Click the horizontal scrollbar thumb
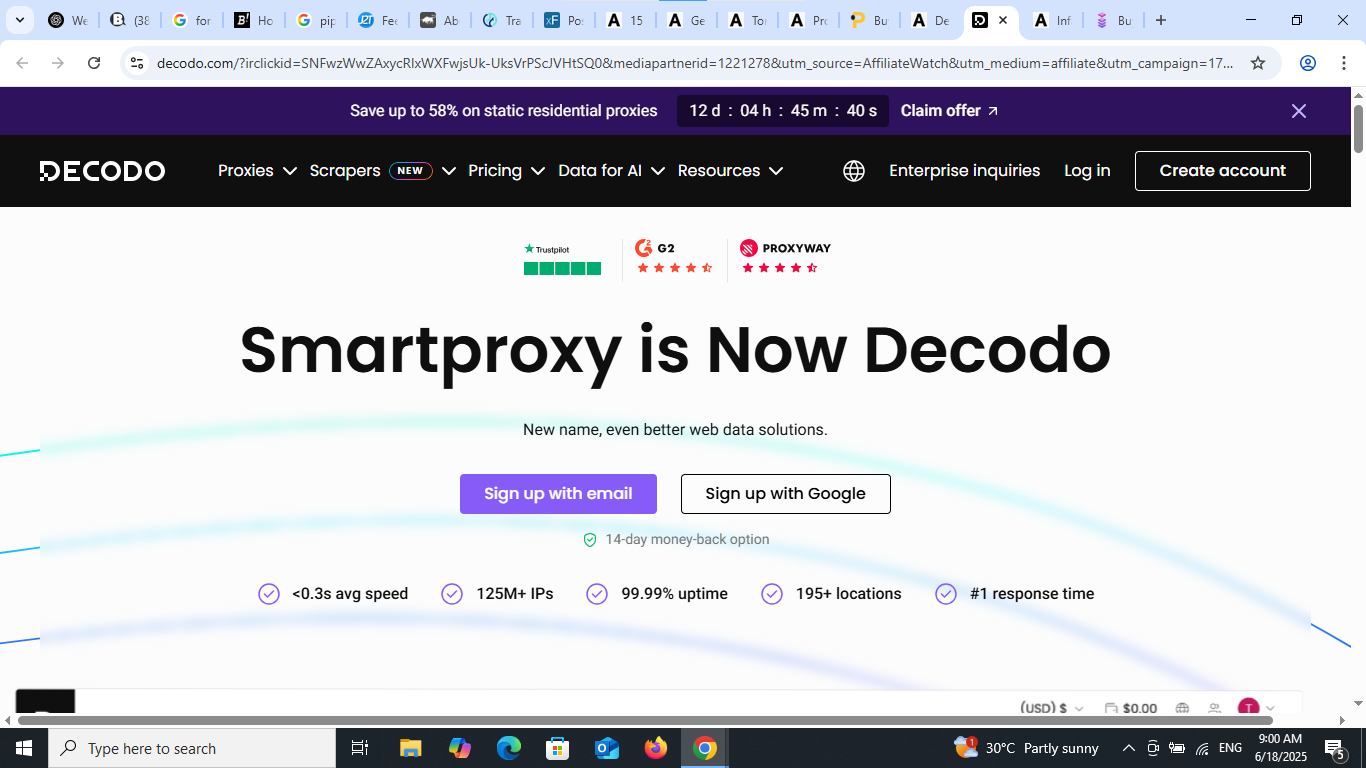Image resolution: width=1366 pixels, height=768 pixels. pos(645,720)
